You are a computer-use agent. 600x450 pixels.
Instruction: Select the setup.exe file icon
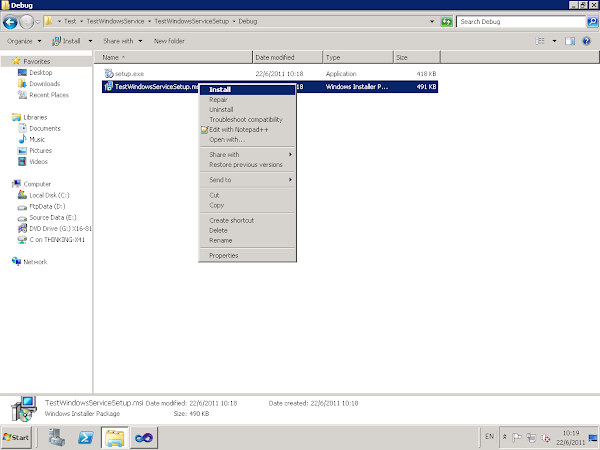(109, 73)
